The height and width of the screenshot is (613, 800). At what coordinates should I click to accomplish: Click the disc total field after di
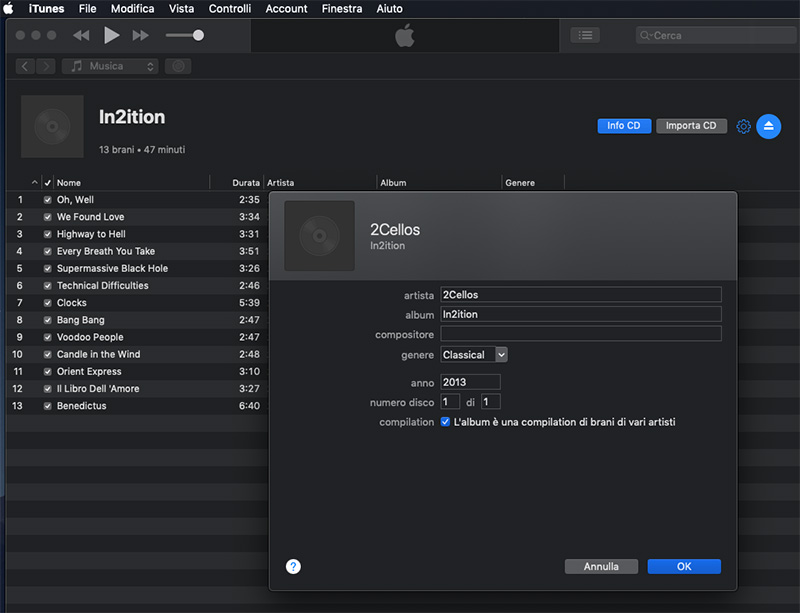click(490, 402)
